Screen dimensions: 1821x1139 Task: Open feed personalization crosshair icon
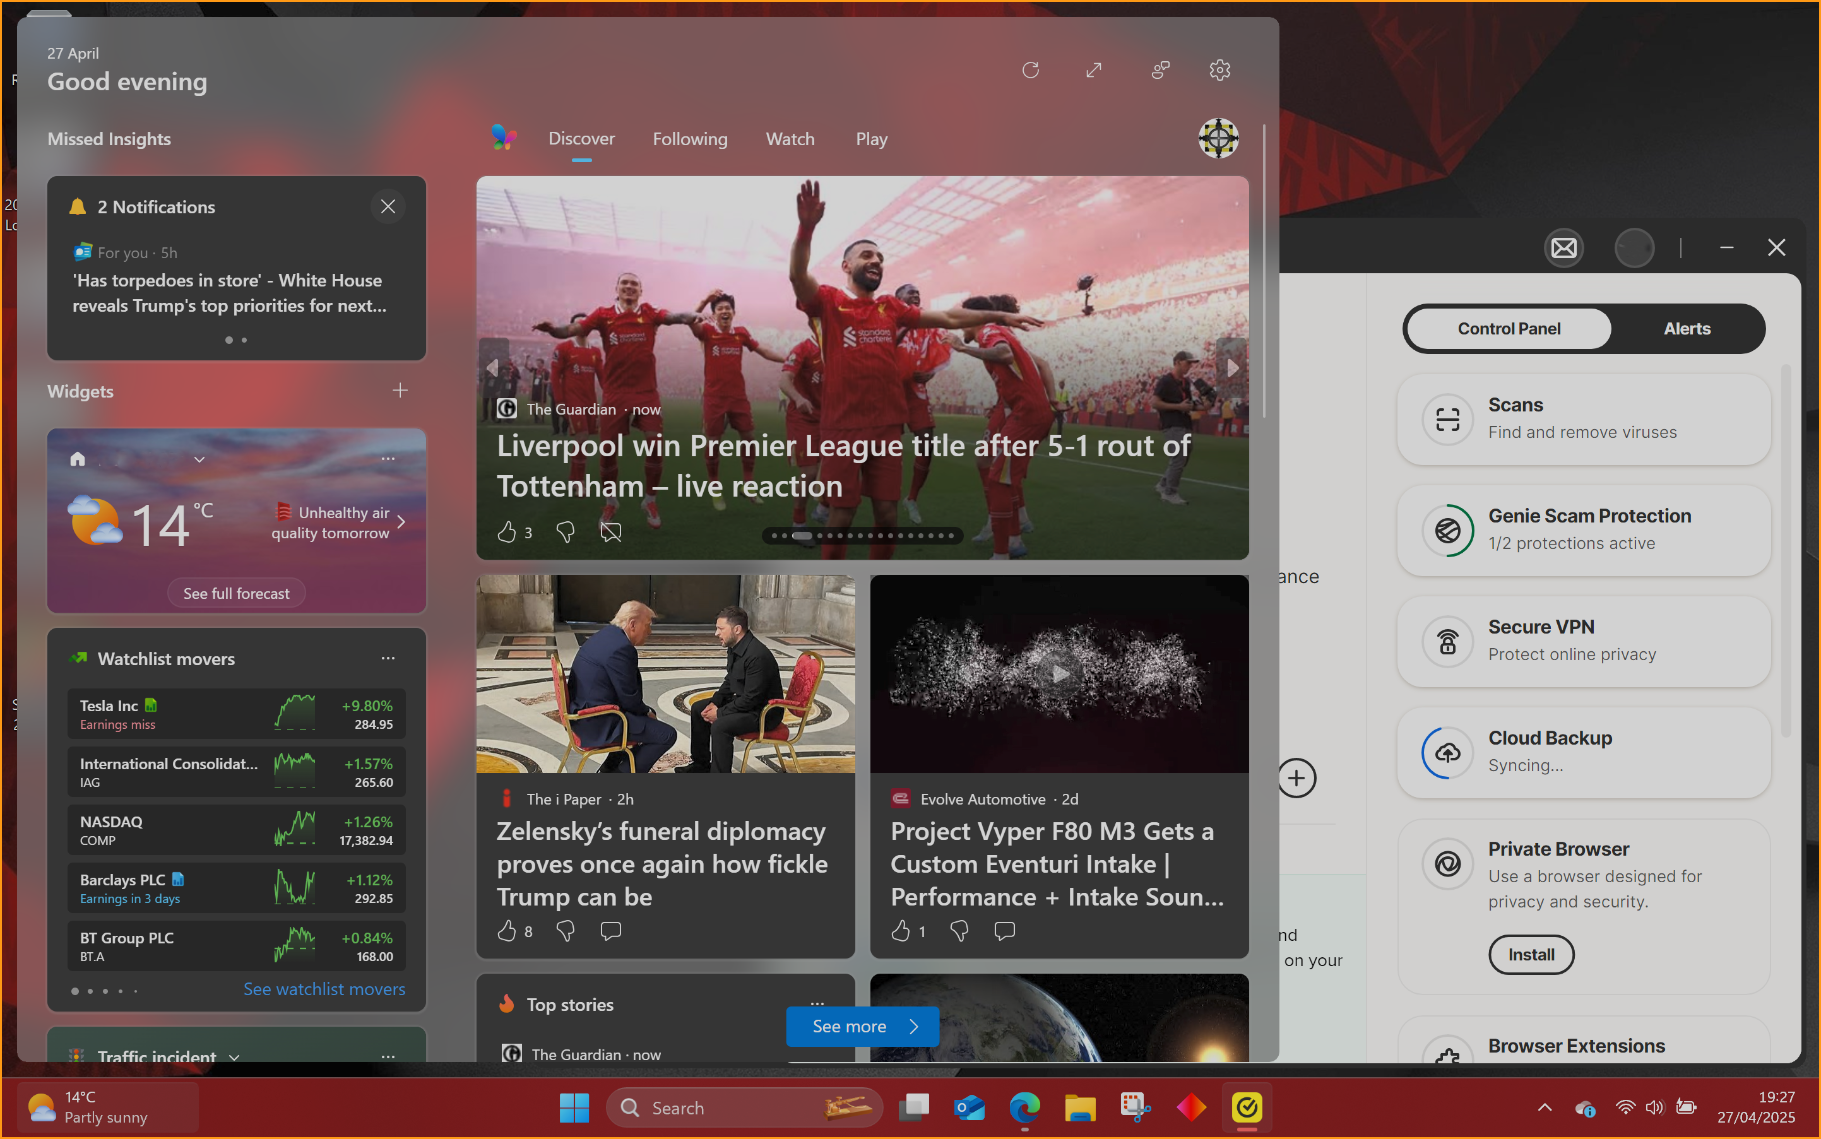pyautogui.click(x=1219, y=138)
